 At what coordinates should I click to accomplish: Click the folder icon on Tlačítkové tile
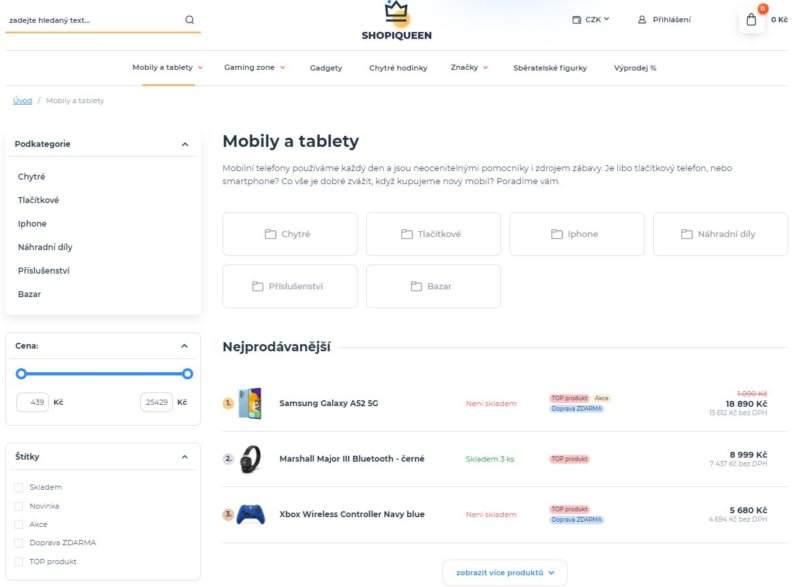(x=407, y=234)
